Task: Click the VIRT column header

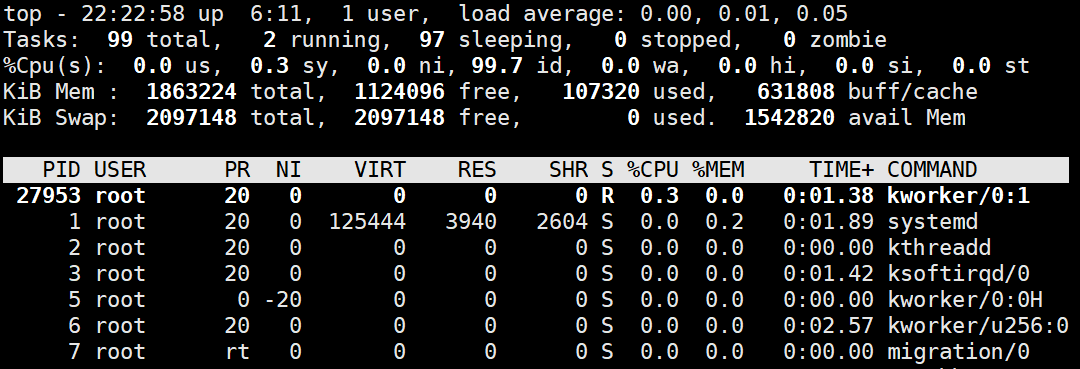Action: point(380,169)
